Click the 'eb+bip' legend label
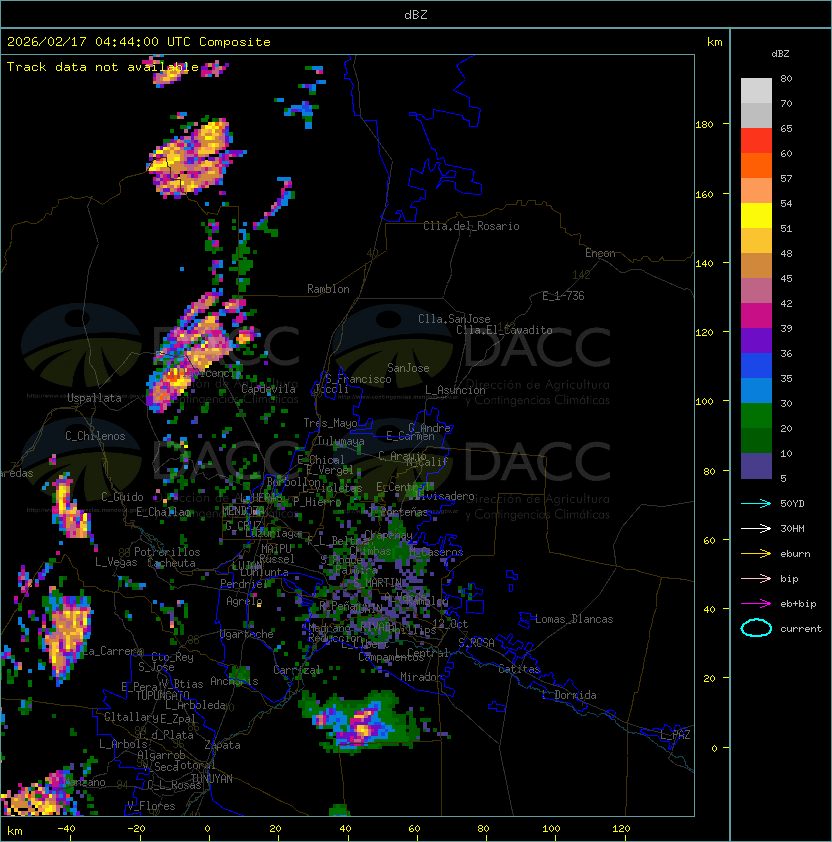Viewport: 832px width, 842px height. point(798,604)
